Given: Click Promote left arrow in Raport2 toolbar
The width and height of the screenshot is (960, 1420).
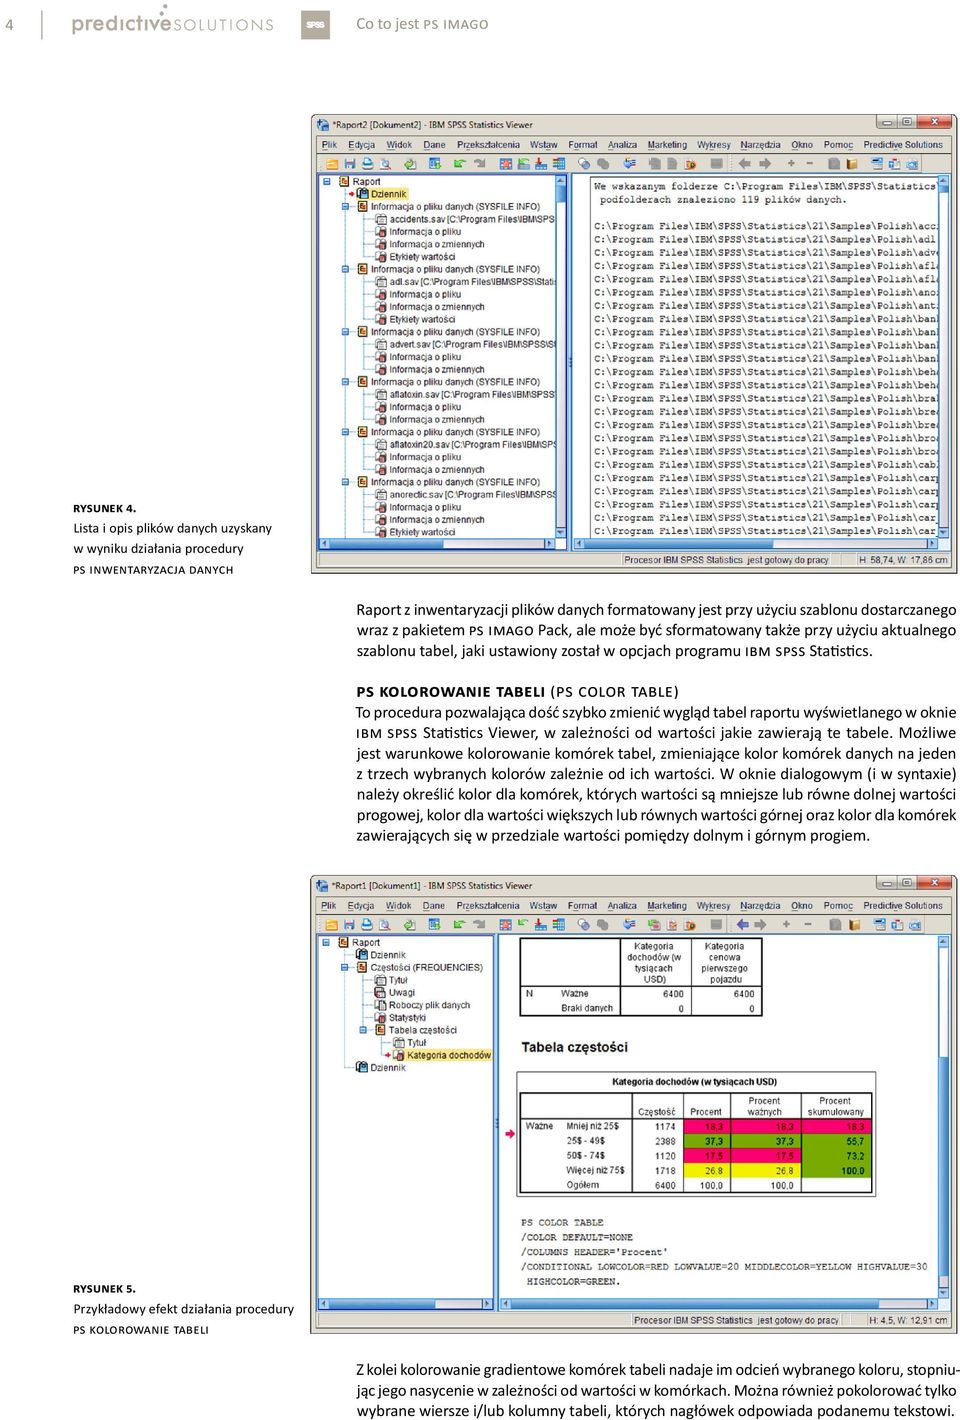Looking at the screenshot, I should (x=744, y=163).
